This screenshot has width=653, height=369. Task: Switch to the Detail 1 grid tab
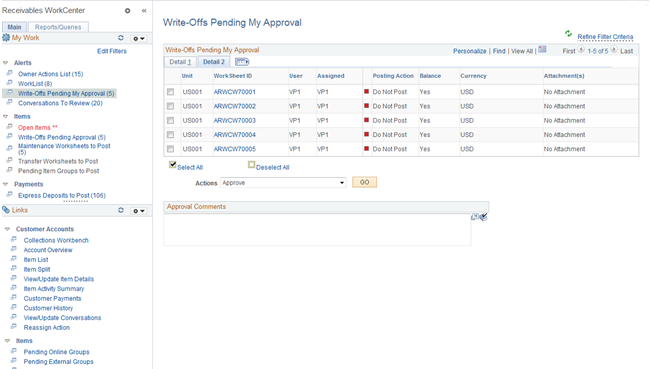tap(180, 62)
